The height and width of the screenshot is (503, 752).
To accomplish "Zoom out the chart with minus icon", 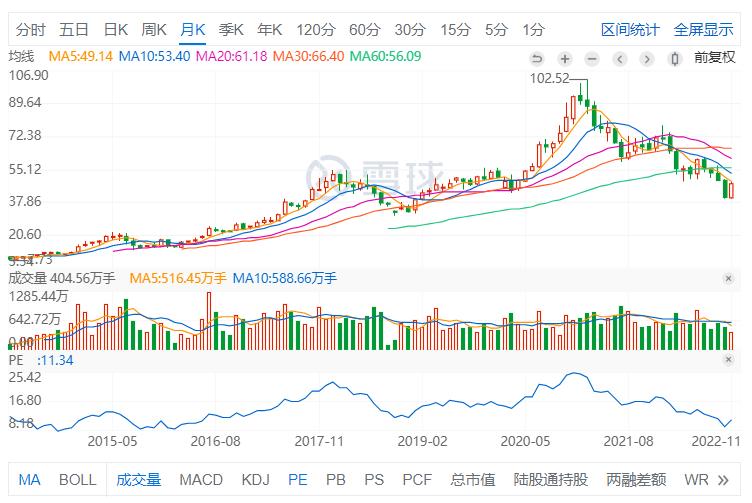I will pyautogui.click(x=593, y=58).
